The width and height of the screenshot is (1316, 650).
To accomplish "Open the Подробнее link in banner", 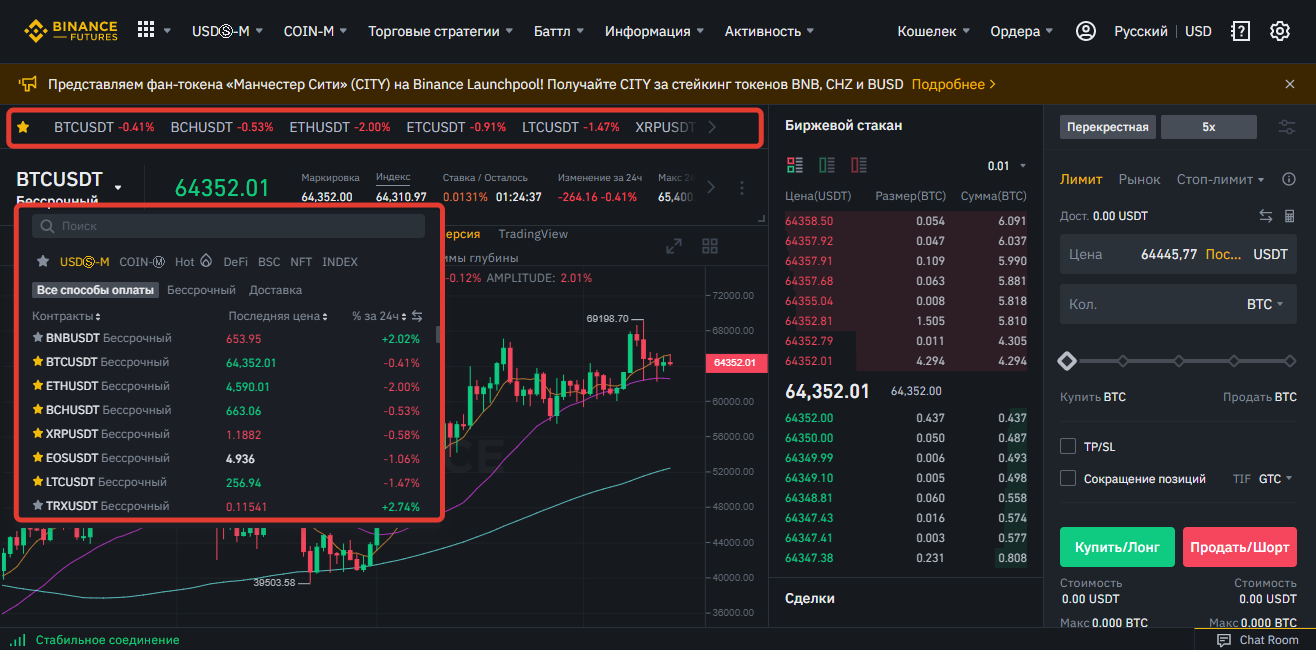I will click(953, 84).
